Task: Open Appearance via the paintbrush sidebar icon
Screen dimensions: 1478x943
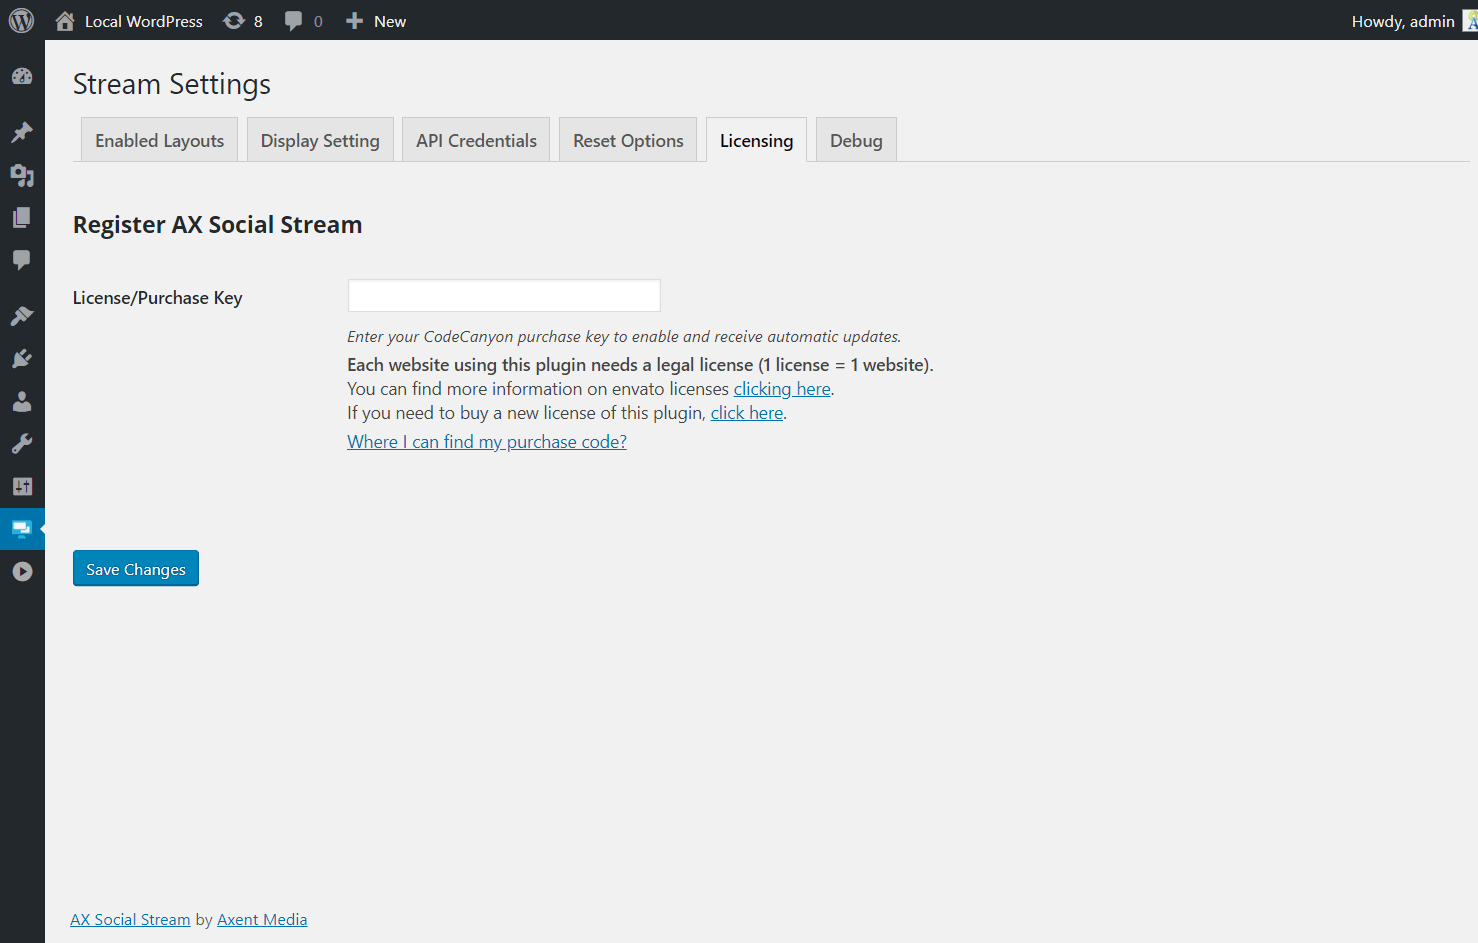Action: click(22, 316)
